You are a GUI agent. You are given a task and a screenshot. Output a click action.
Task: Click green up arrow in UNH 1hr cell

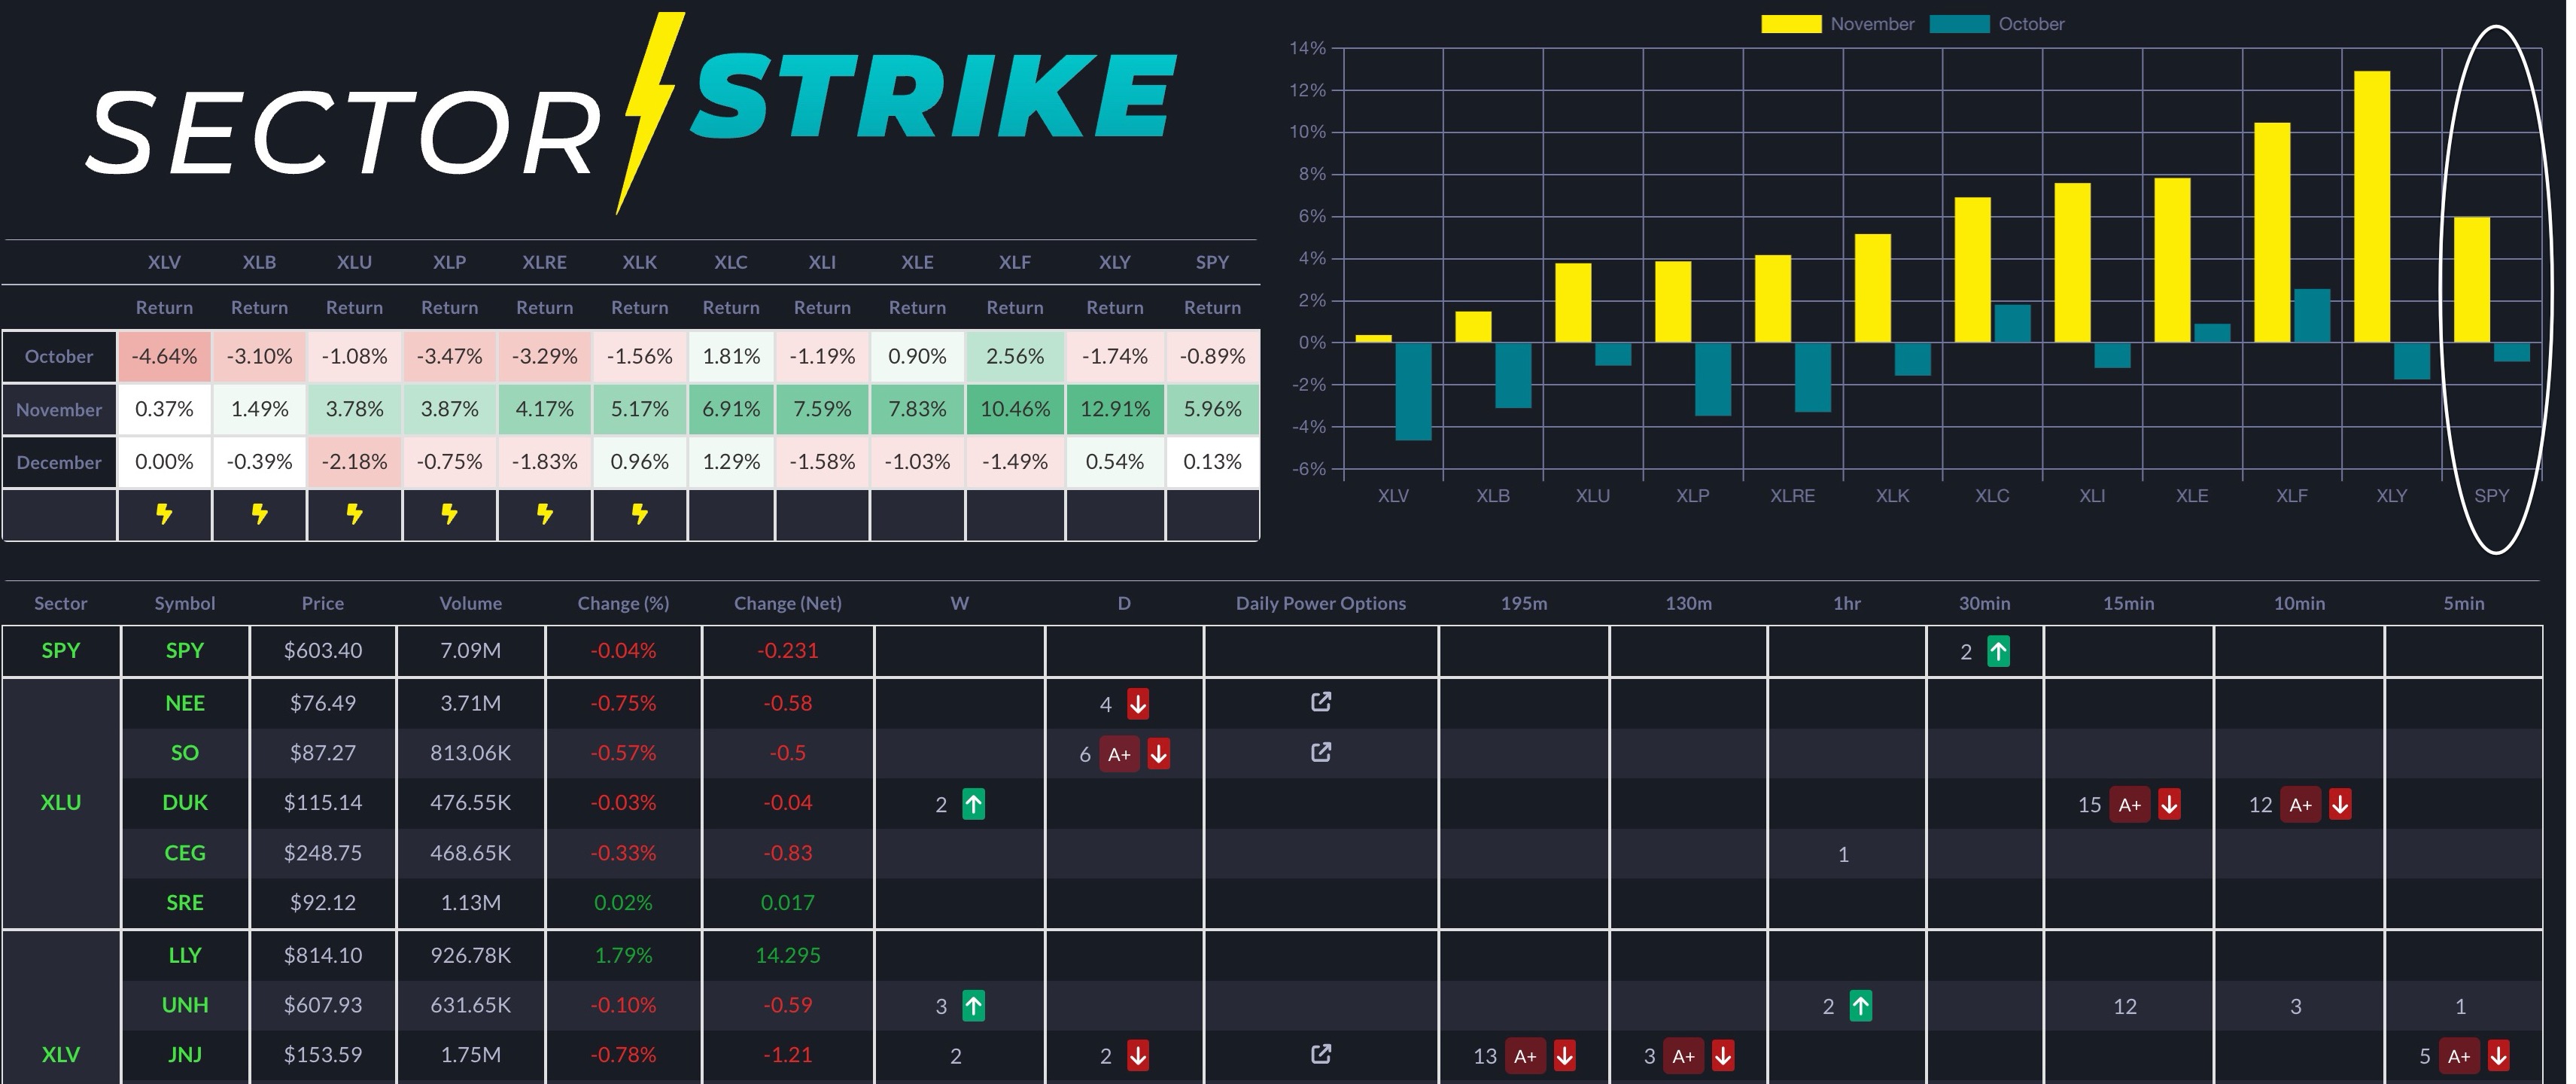tap(1860, 1006)
